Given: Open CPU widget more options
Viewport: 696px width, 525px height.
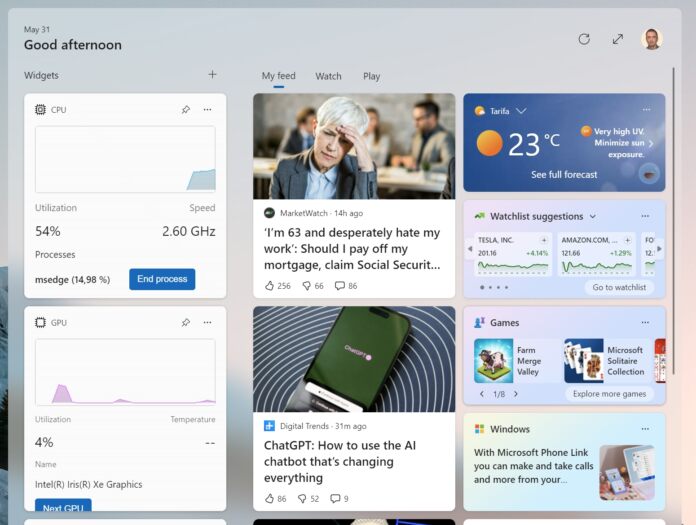Looking at the screenshot, I should (207, 110).
